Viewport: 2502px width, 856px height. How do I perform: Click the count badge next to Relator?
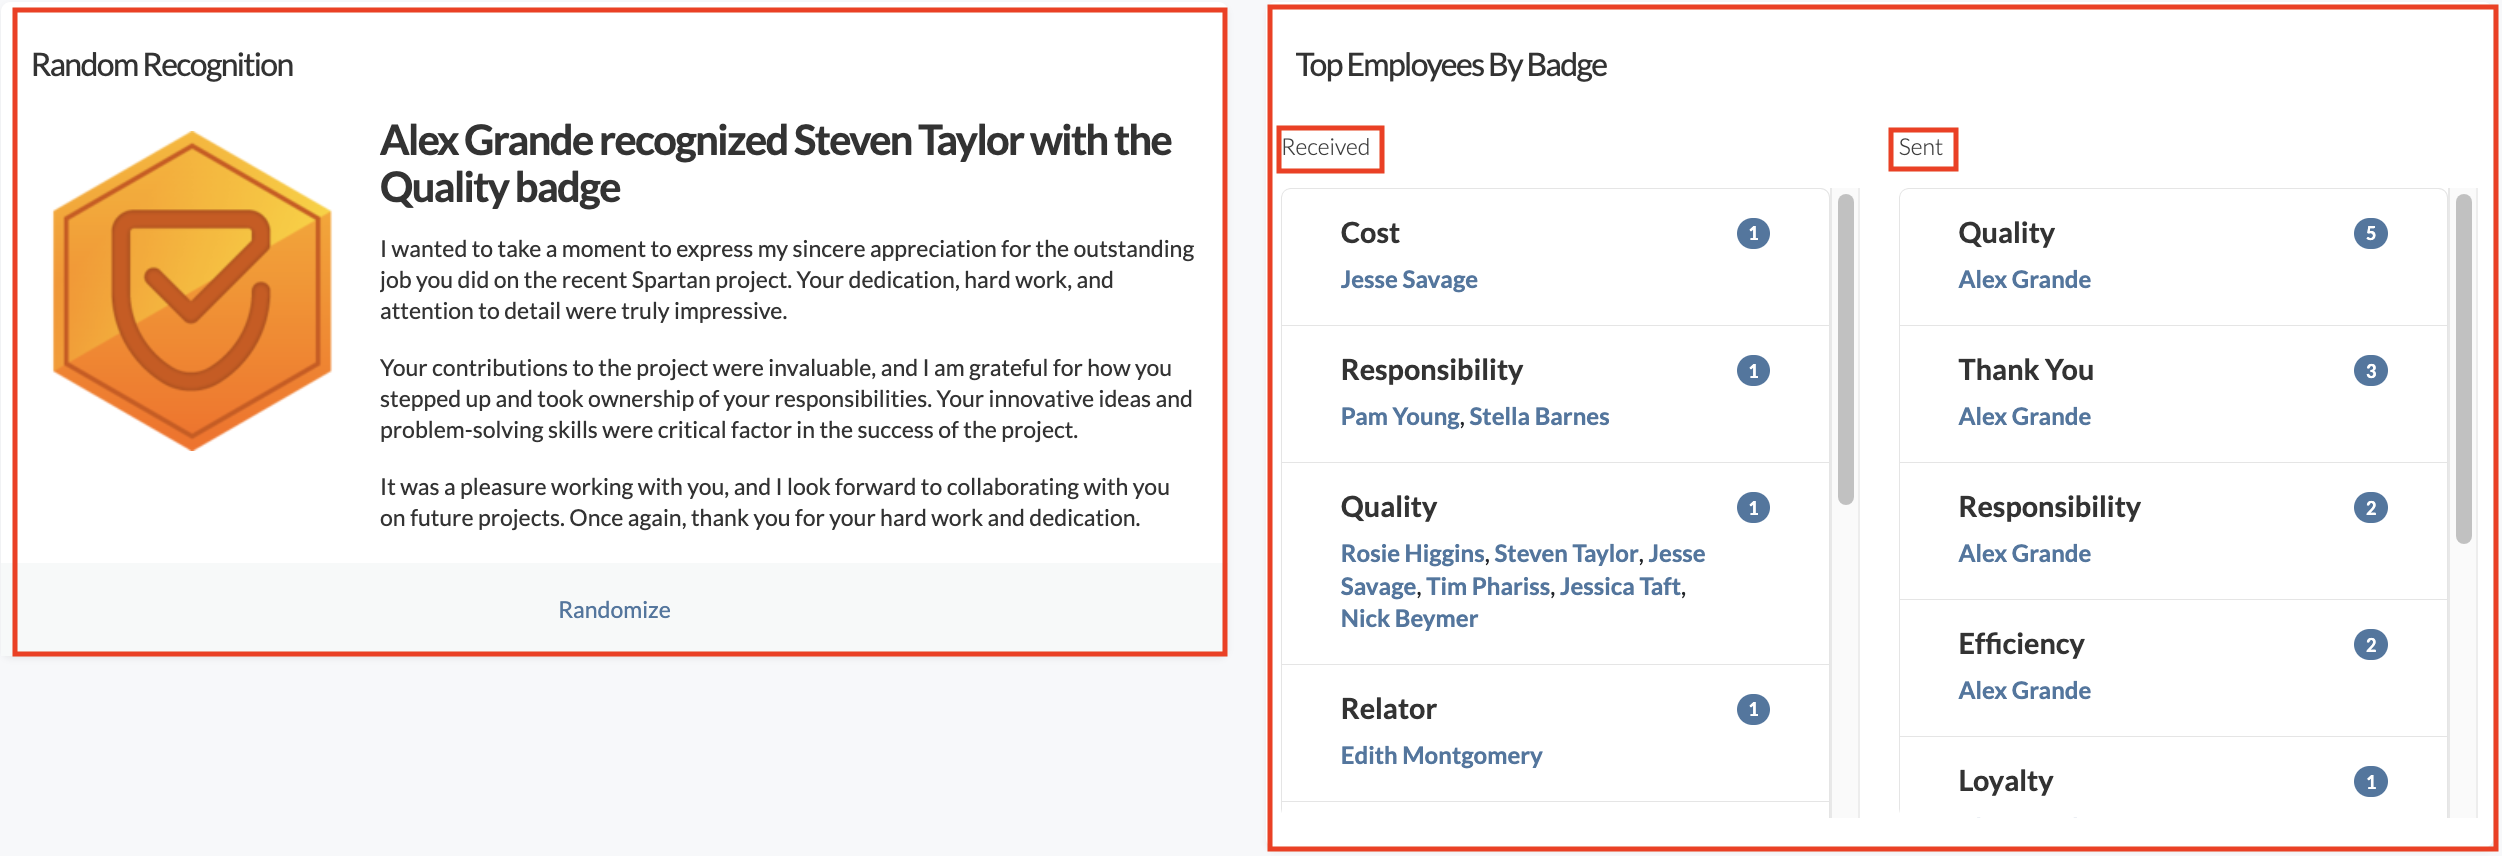tap(1752, 710)
